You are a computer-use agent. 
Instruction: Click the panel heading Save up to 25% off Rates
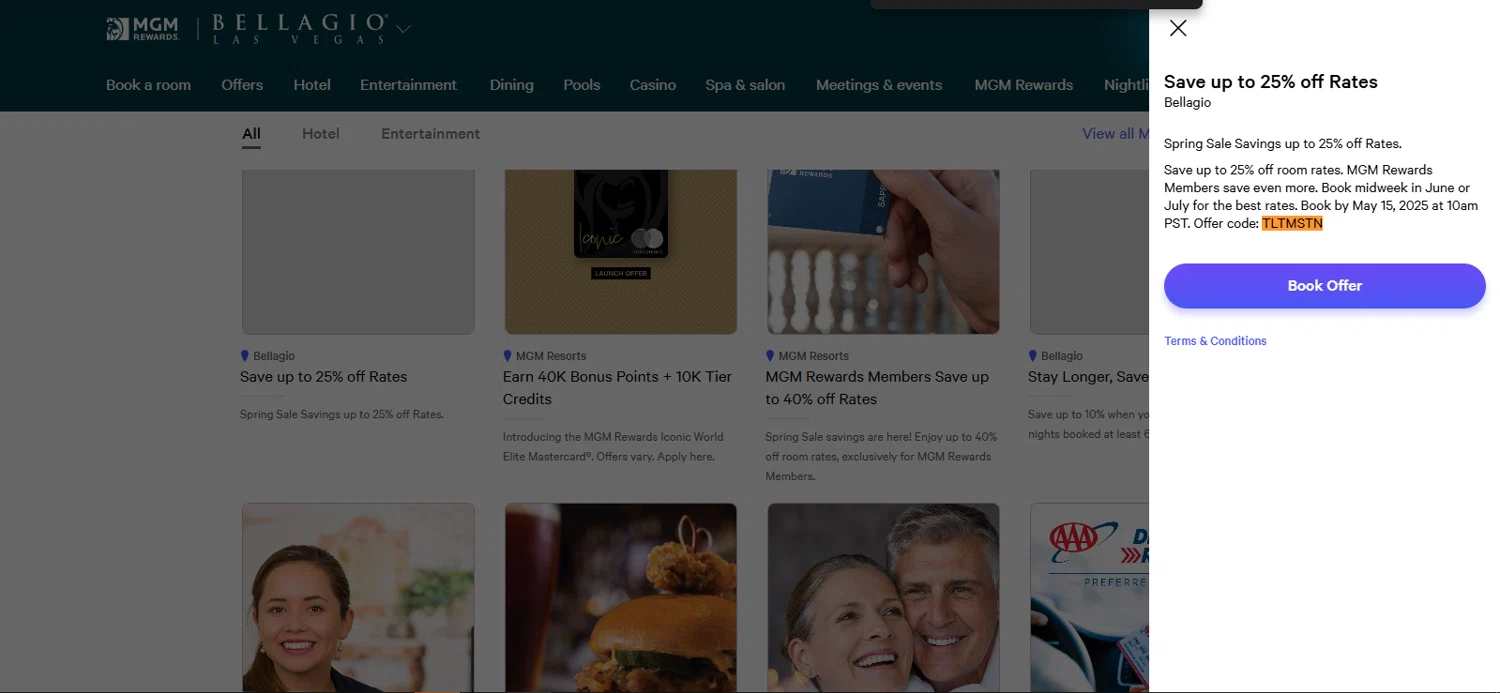tap(1270, 82)
